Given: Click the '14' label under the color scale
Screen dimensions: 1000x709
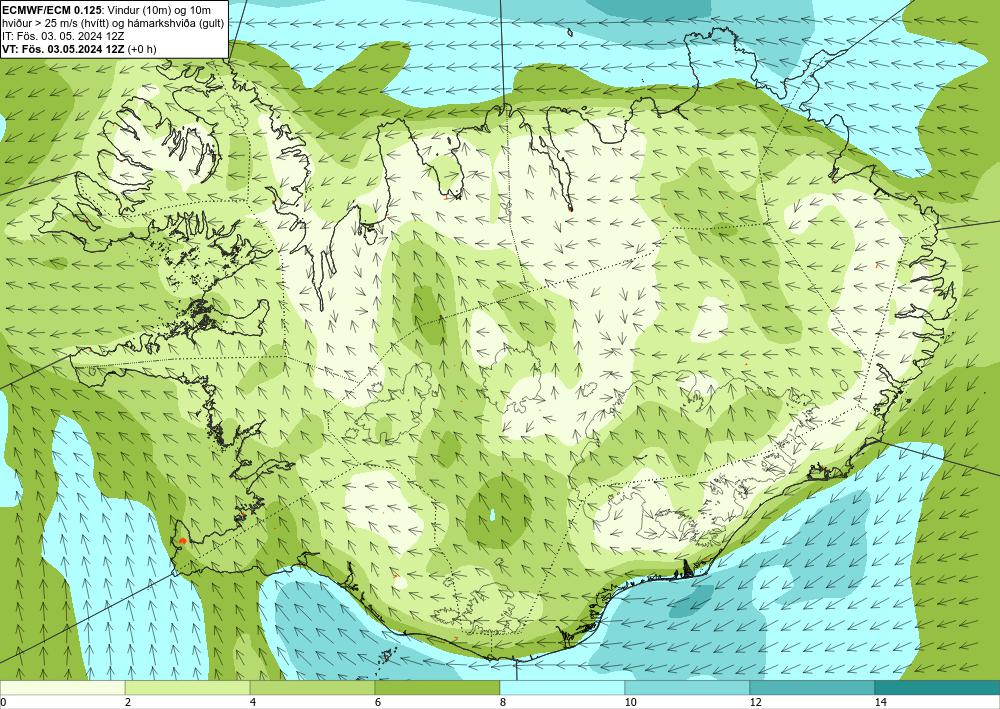Looking at the screenshot, I should 881,703.
